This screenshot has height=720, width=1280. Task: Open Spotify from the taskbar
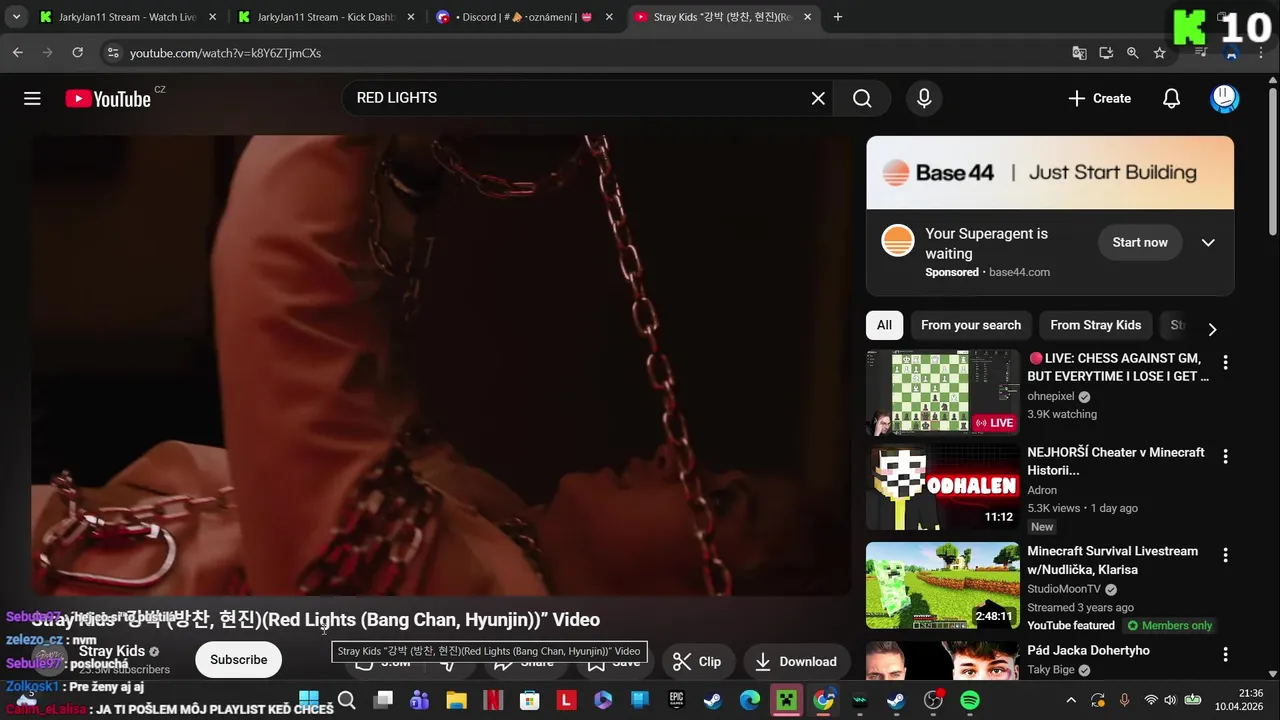coord(970,700)
